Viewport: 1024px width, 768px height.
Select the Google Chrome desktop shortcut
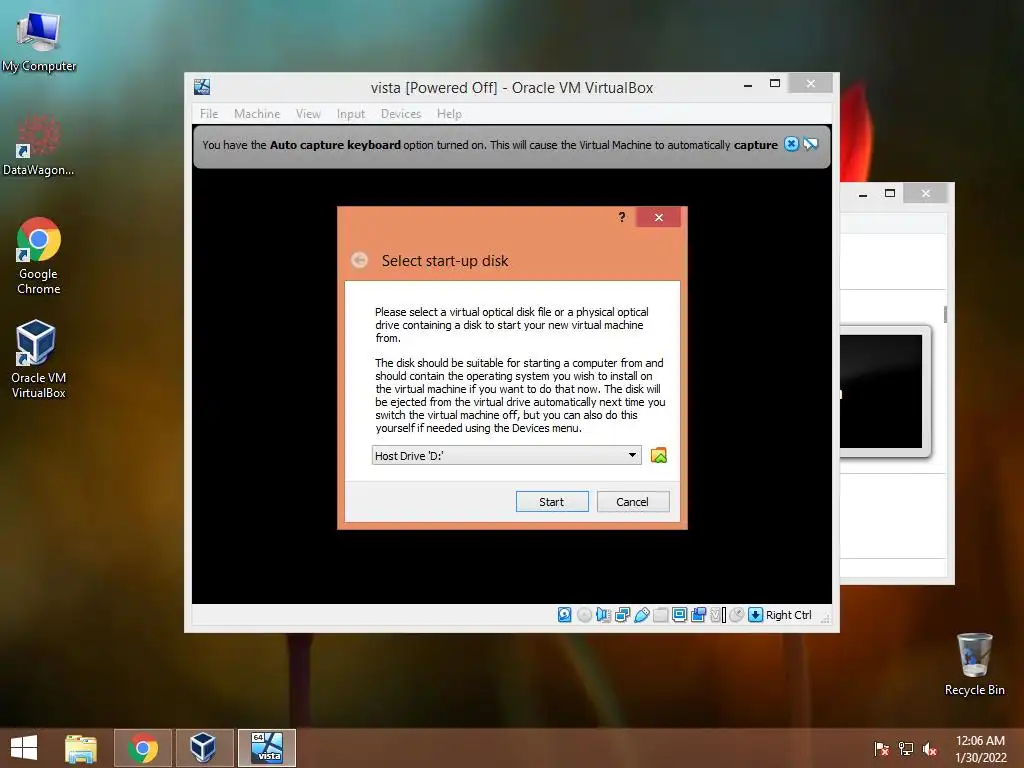point(39,256)
